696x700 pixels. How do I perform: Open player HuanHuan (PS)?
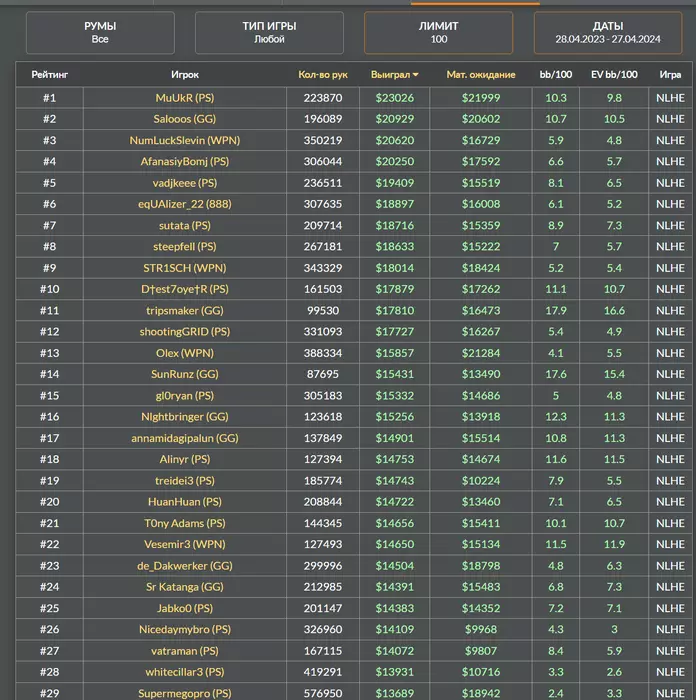(x=185, y=502)
